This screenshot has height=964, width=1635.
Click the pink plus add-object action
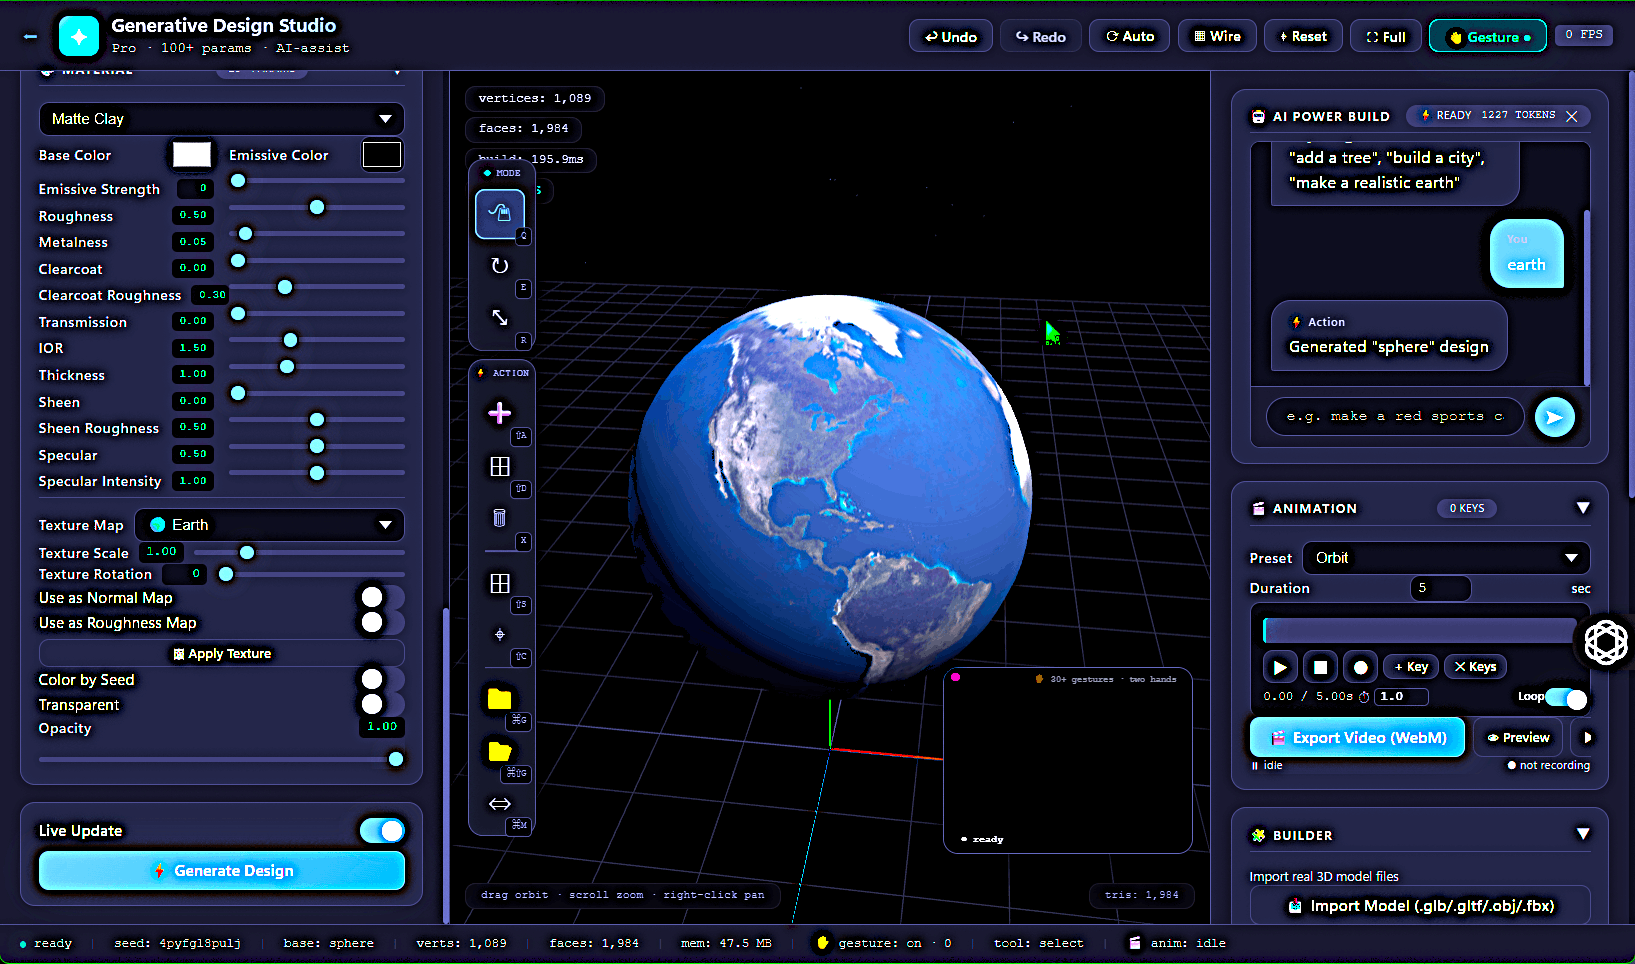click(500, 413)
